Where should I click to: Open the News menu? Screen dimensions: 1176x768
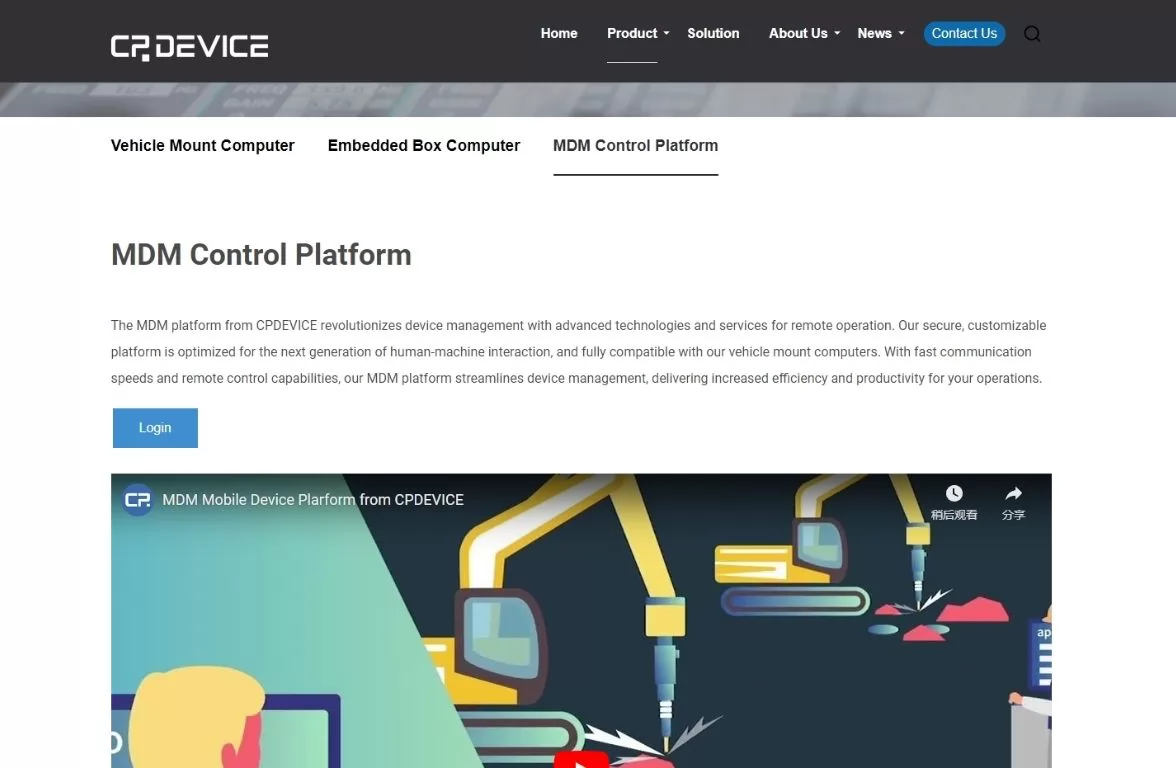[874, 33]
